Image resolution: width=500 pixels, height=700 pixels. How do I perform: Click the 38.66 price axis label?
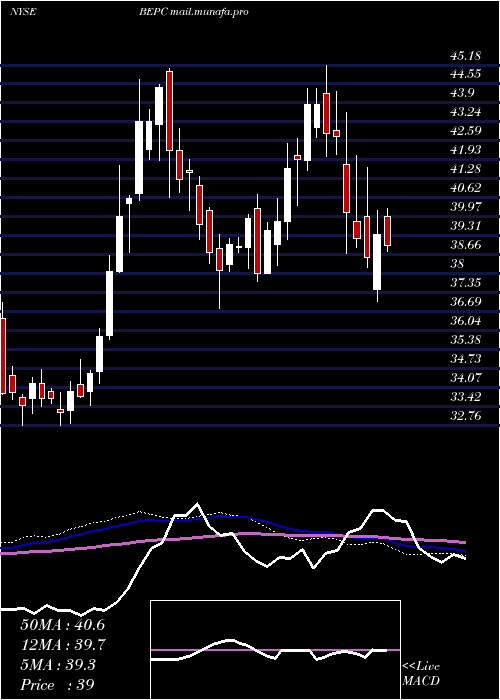(466, 245)
